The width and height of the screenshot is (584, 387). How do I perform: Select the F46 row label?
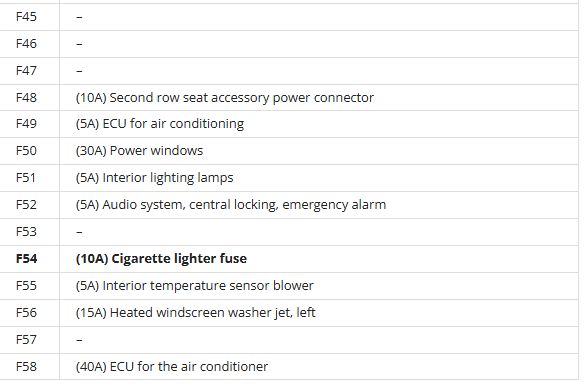coord(26,44)
